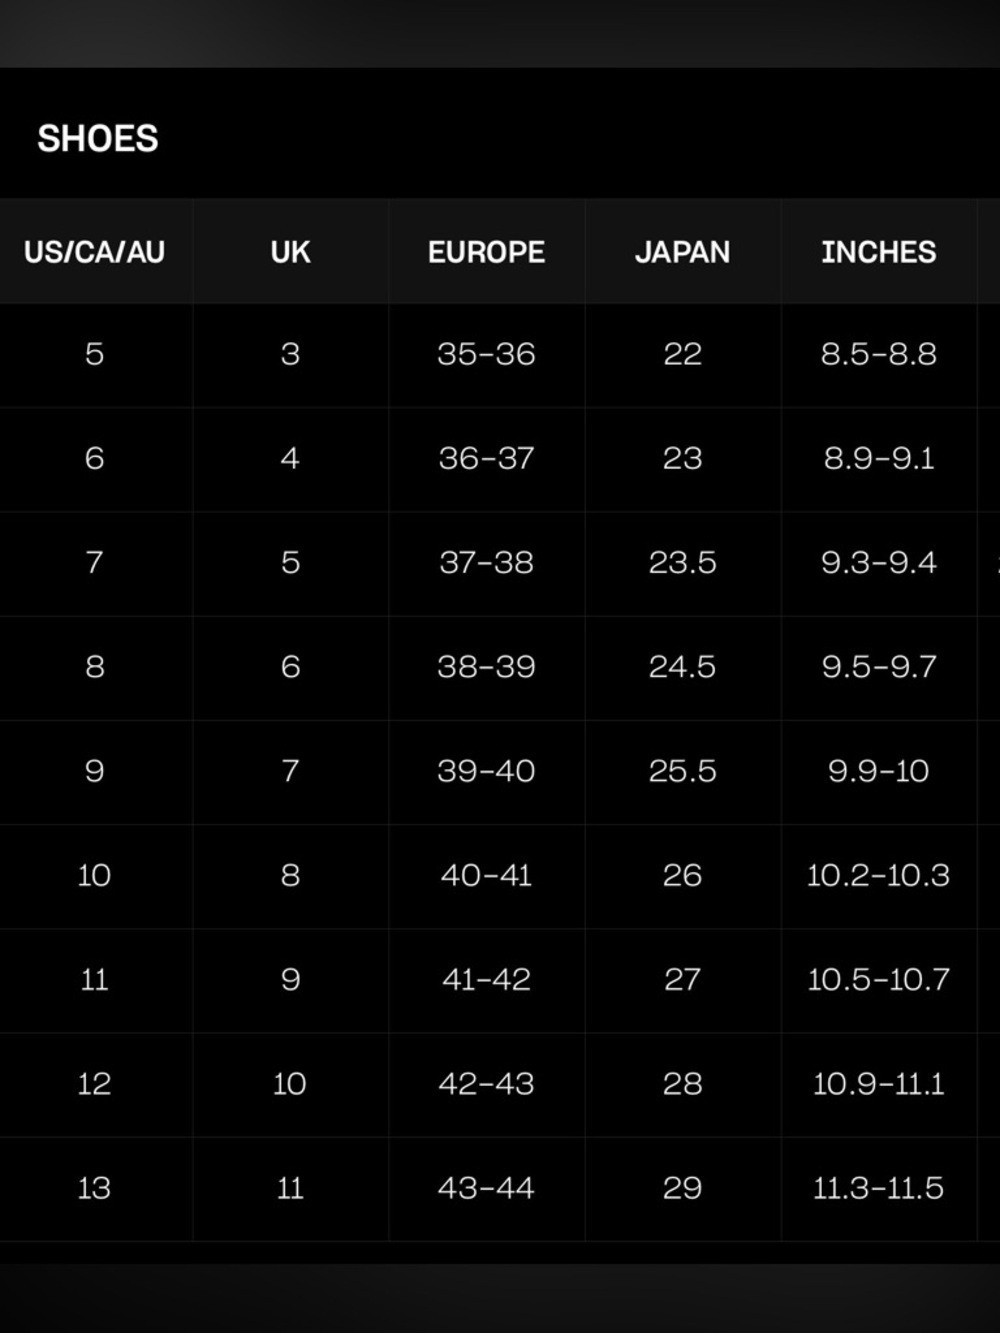Select the US/CA/AU column header
This screenshot has width=1000, height=1333.
pyautogui.click(x=94, y=252)
